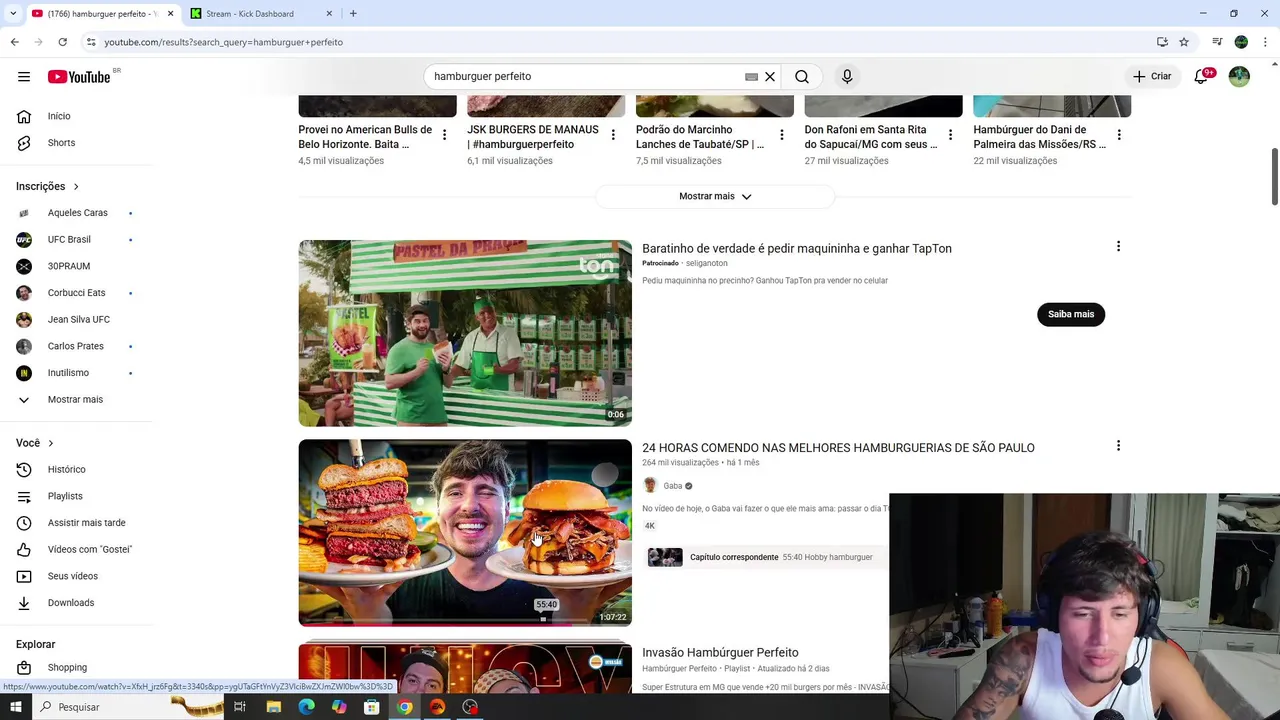Click the Pastel da Praça ad thumbnail
Viewport: 1280px width, 720px height.
click(465, 333)
